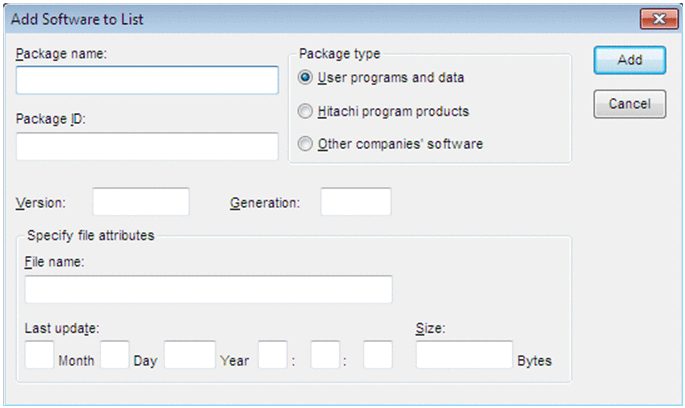Select the minutes box between the colons
Viewport: 685px width, 408px height.
[326, 354]
